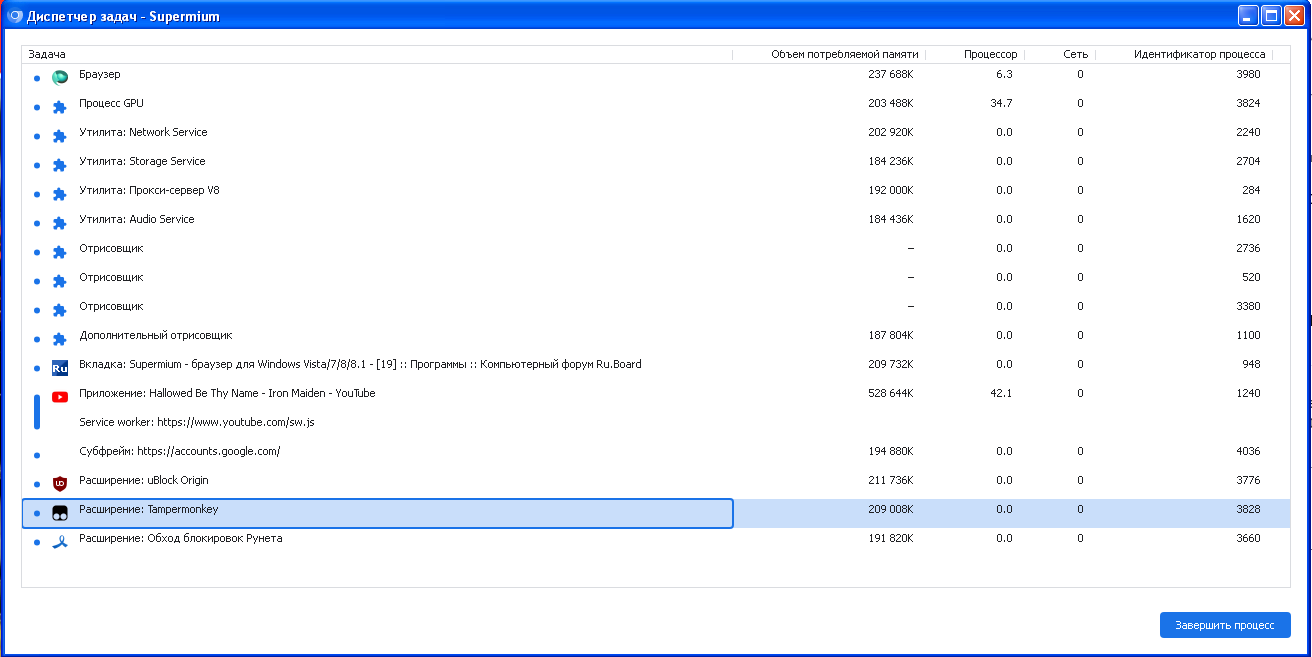Click the puzzle icon beside Процесс GPU
The image size is (1312, 657).
(x=60, y=106)
